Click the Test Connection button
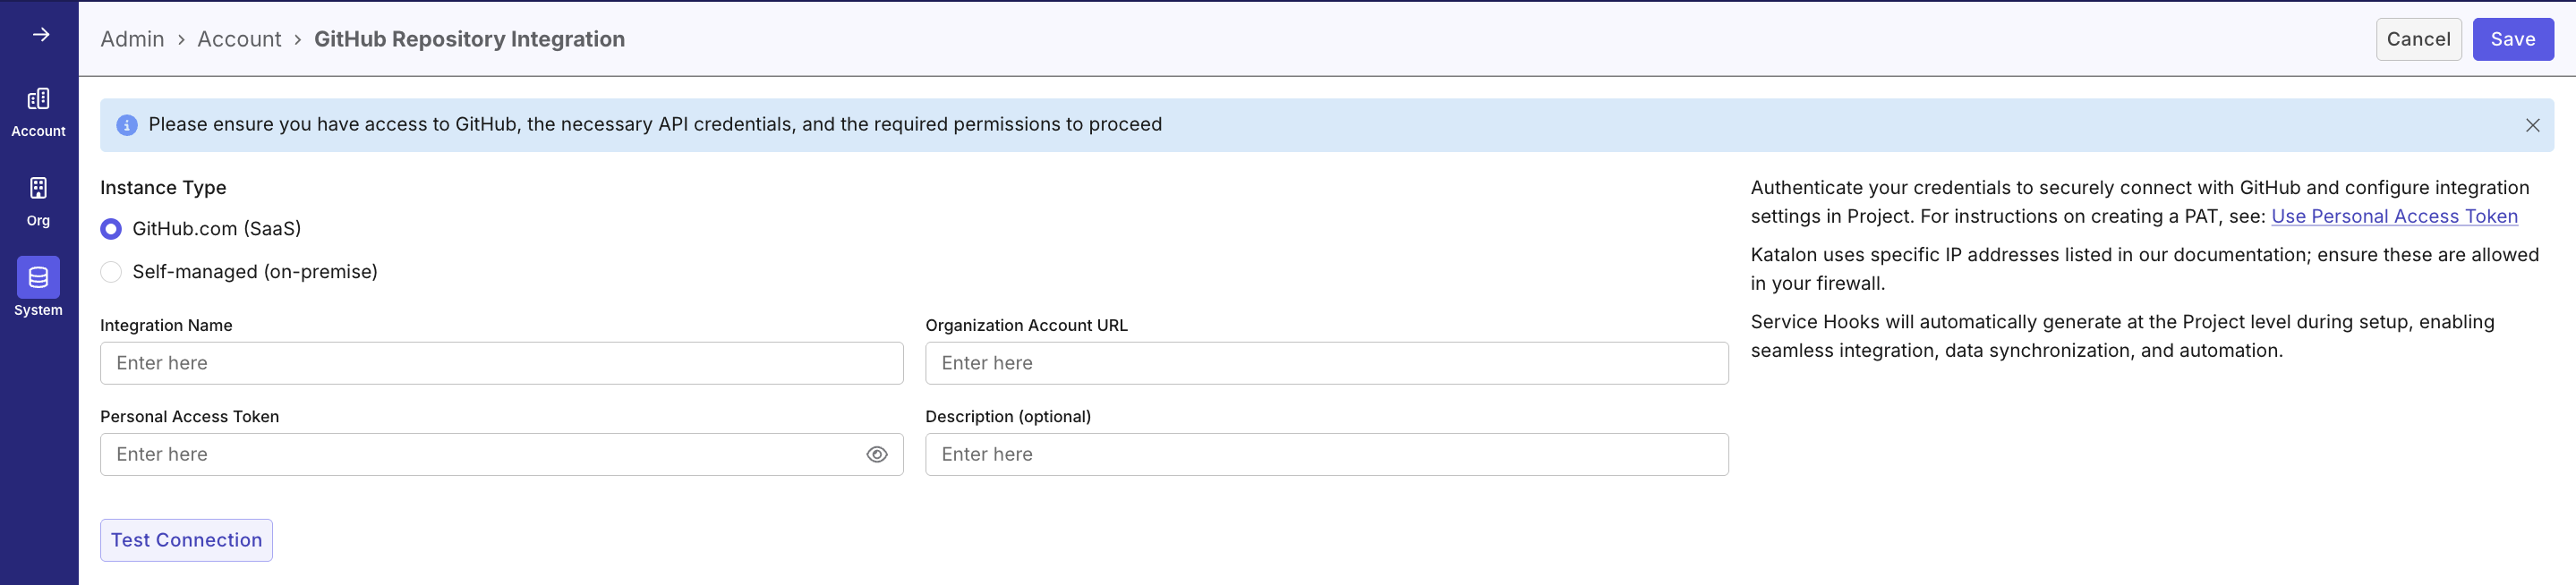The image size is (2576, 585). click(x=186, y=540)
